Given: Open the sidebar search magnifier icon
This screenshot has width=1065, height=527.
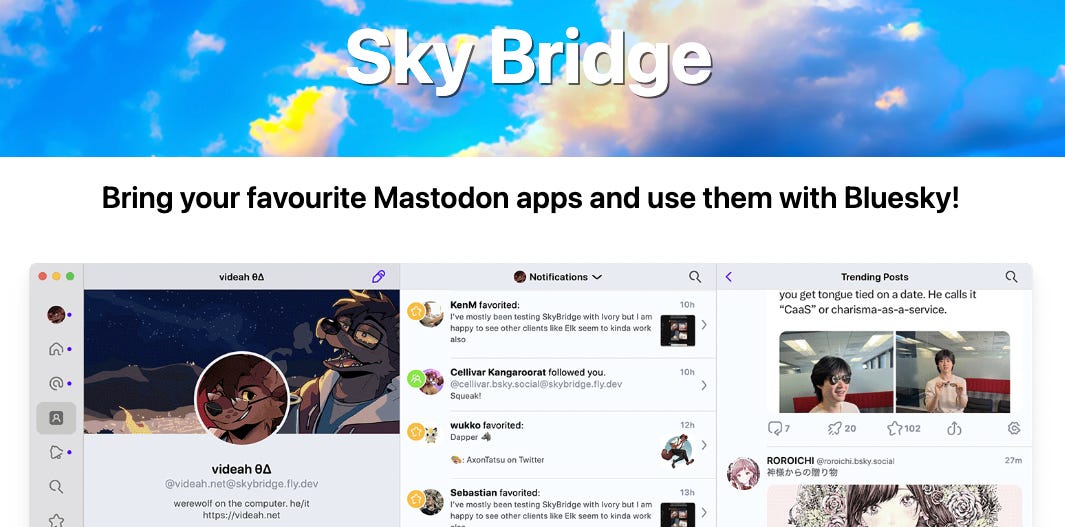Looking at the screenshot, I should point(56,486).
